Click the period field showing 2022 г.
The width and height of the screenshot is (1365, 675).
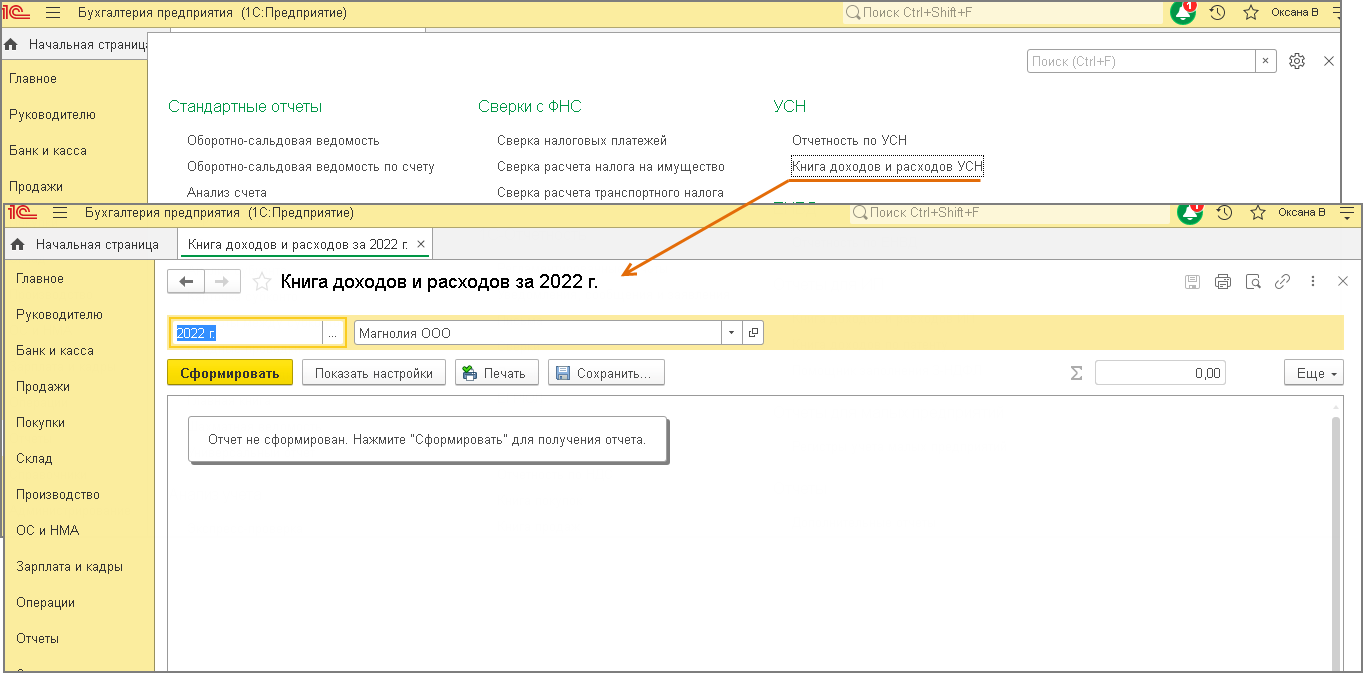[x=246, y=333]
